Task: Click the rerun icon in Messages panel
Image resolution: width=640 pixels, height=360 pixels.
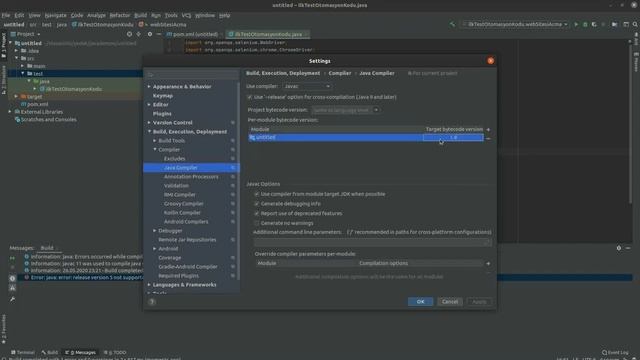Action: [x=12, y=258]
